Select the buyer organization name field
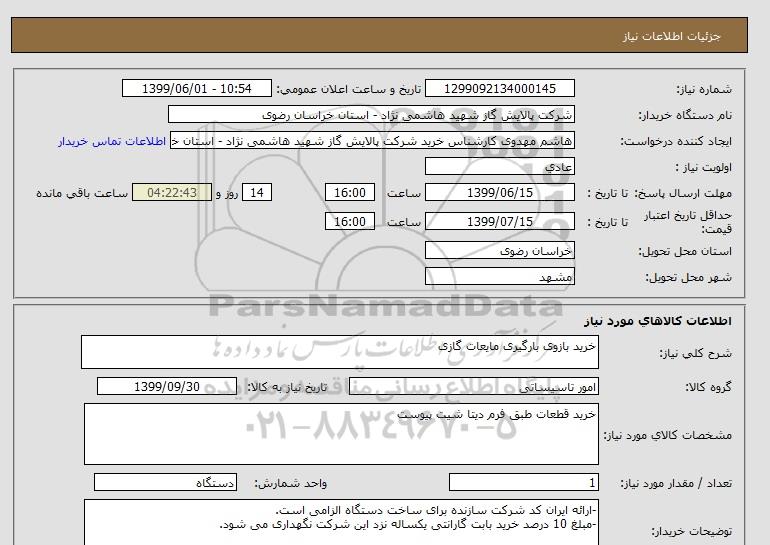 pos(371,114)
